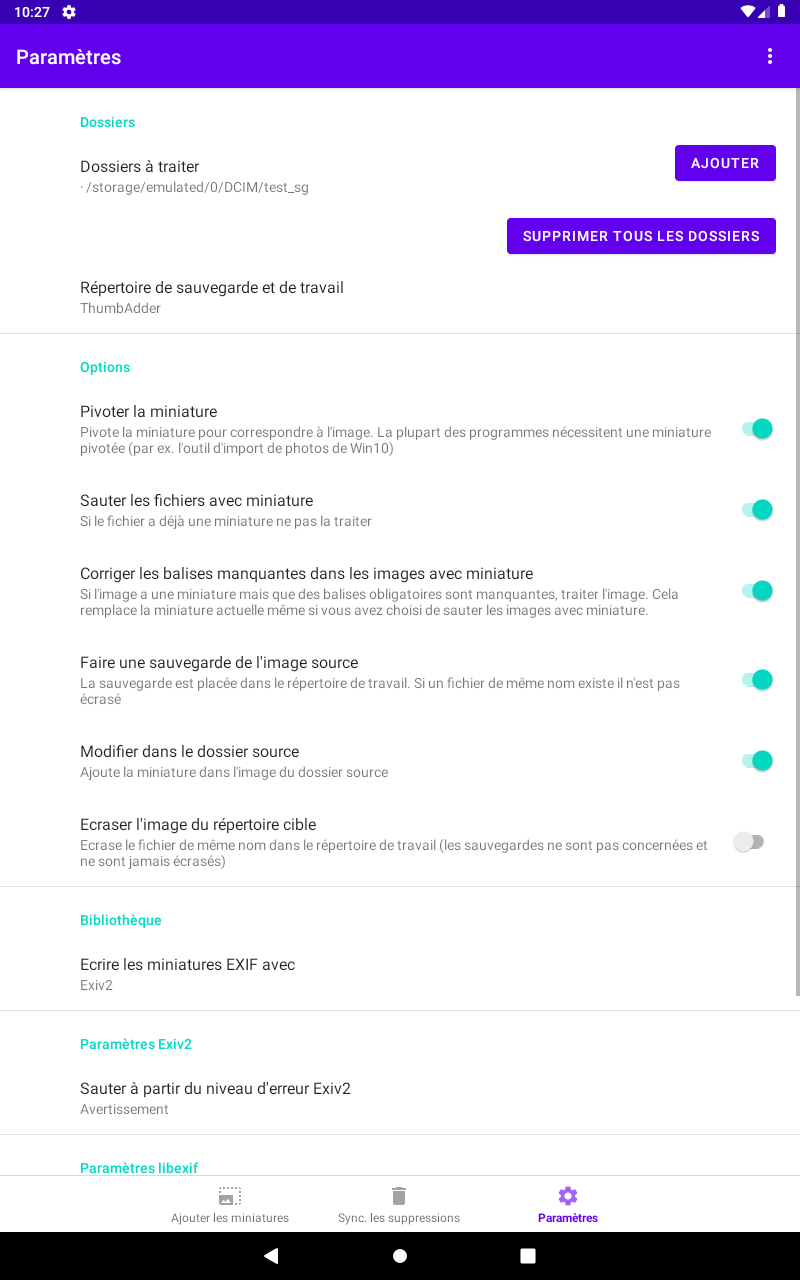Open the three-dot overflow menu

coord(770,57)
